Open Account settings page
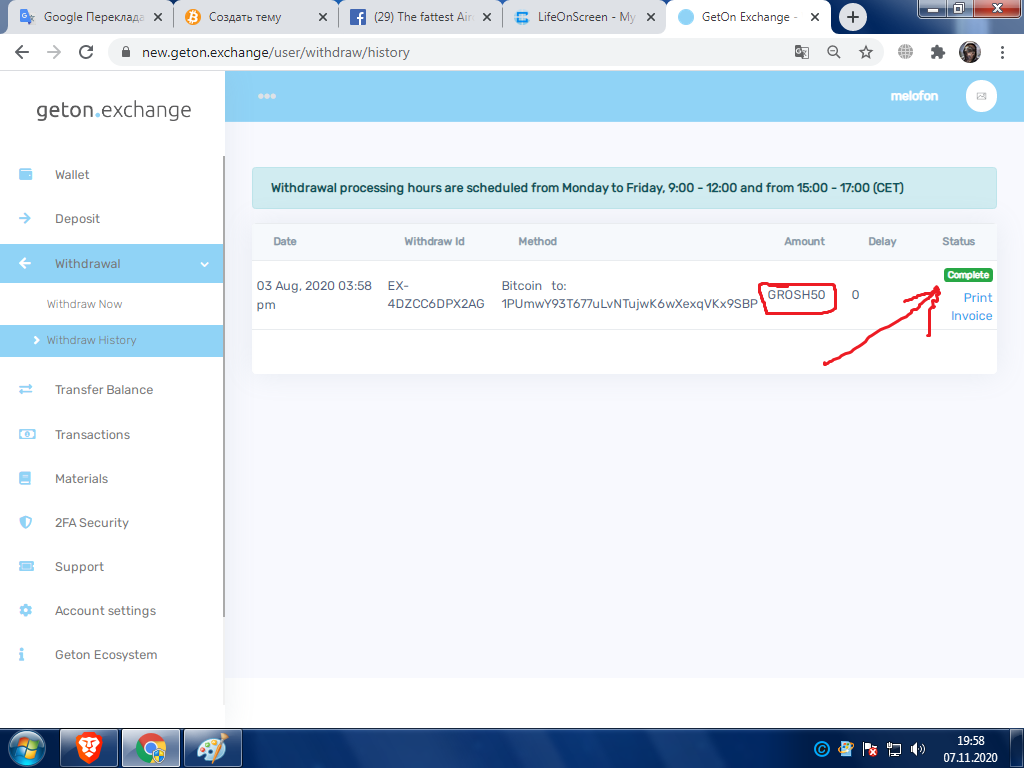The width and height of the screenshot is (1024, 768). coord(105,611)
